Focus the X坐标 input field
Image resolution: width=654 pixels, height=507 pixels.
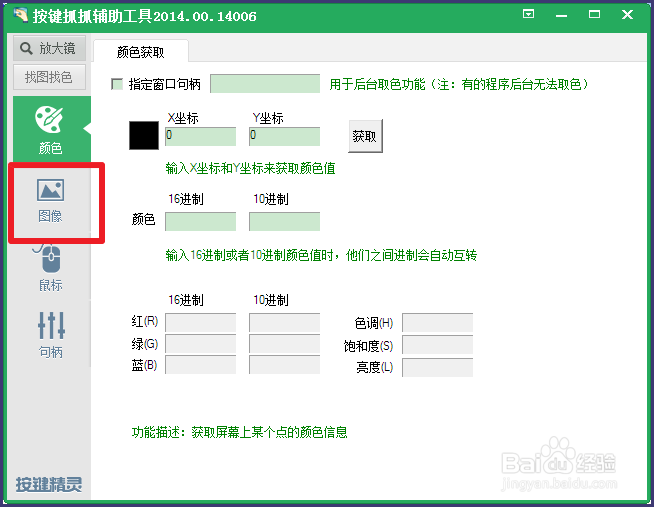coord(201,137)
